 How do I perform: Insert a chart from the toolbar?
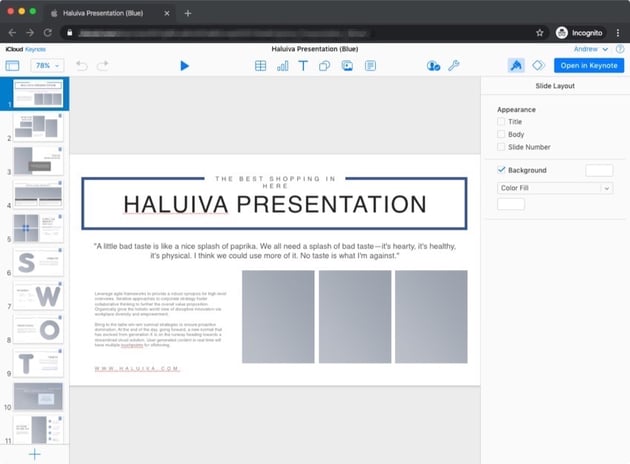[282, 65]
